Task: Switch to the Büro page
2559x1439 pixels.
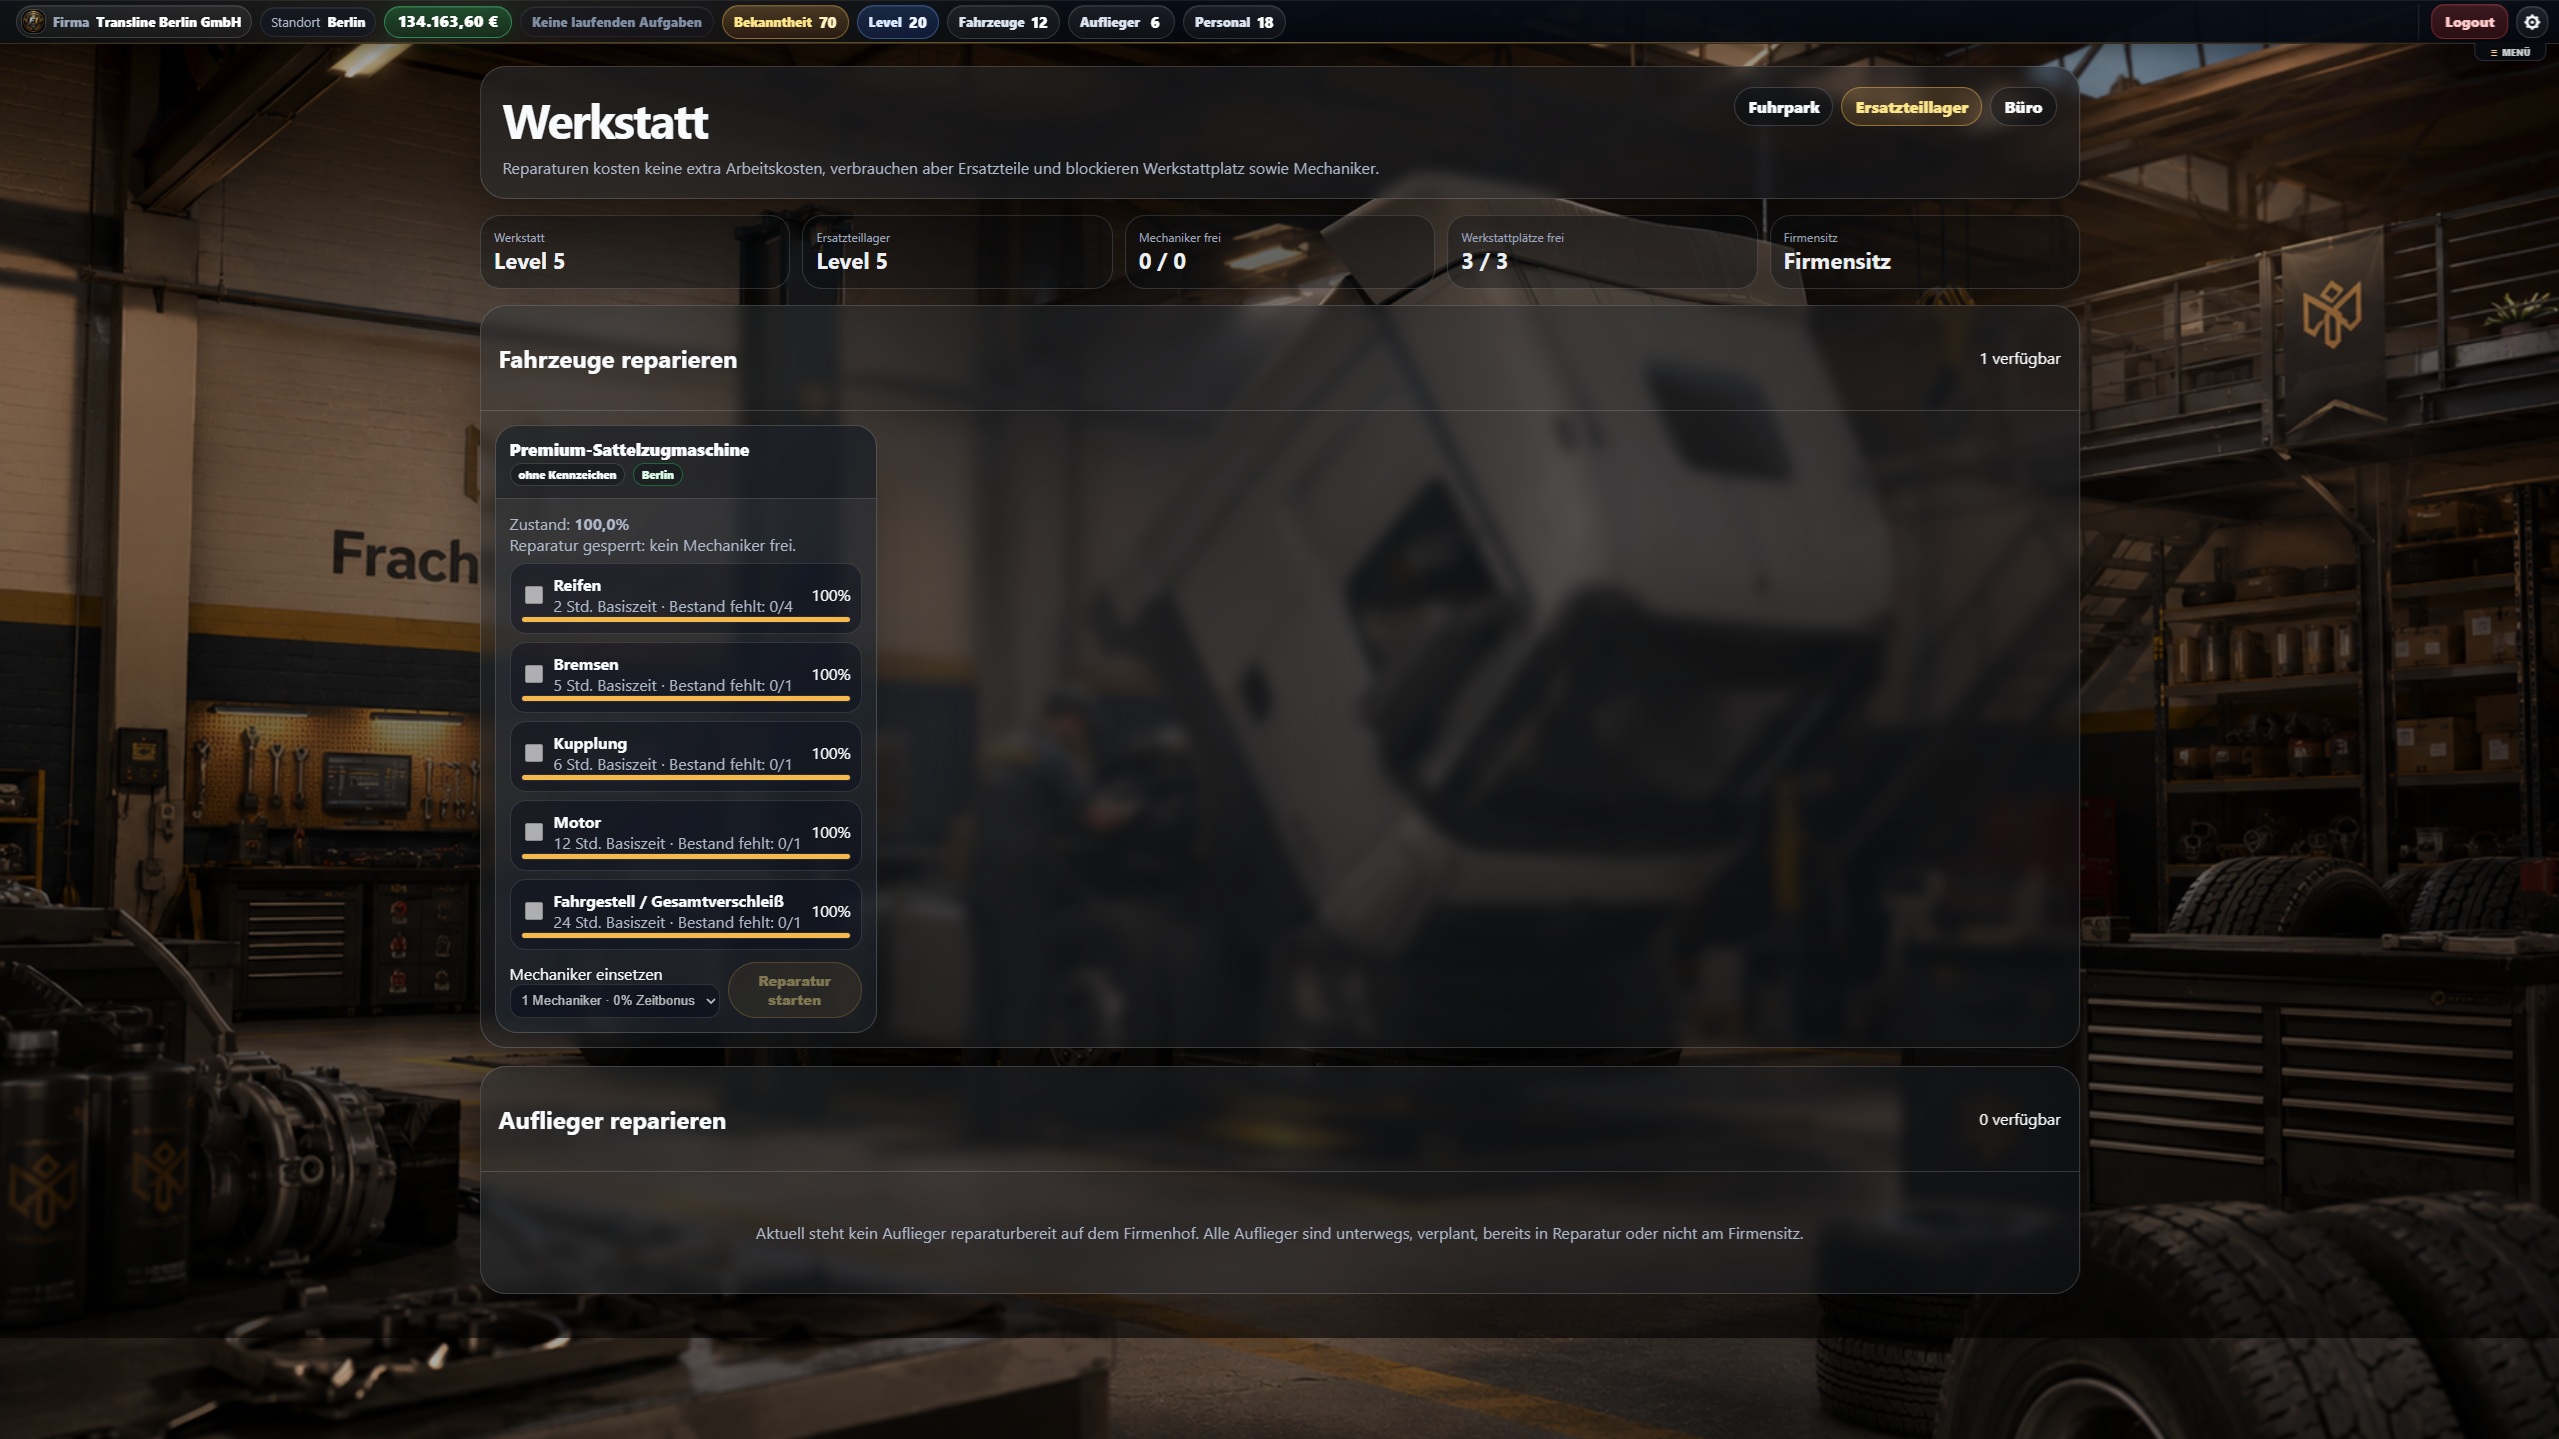Action: point(2023,107)
